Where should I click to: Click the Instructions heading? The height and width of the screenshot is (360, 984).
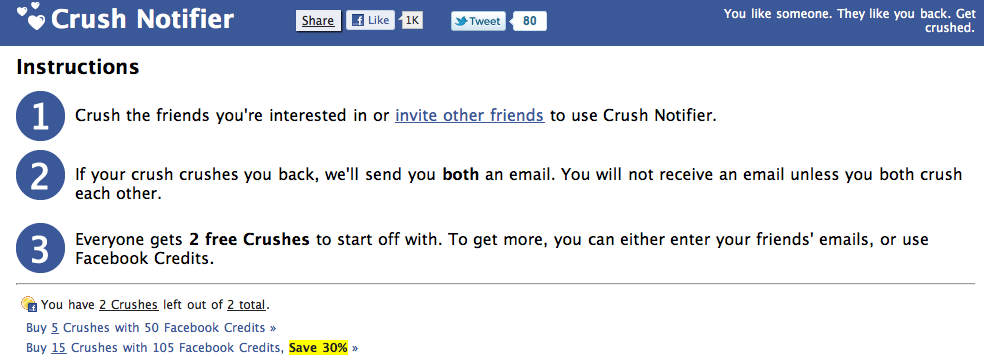point(78,67)
